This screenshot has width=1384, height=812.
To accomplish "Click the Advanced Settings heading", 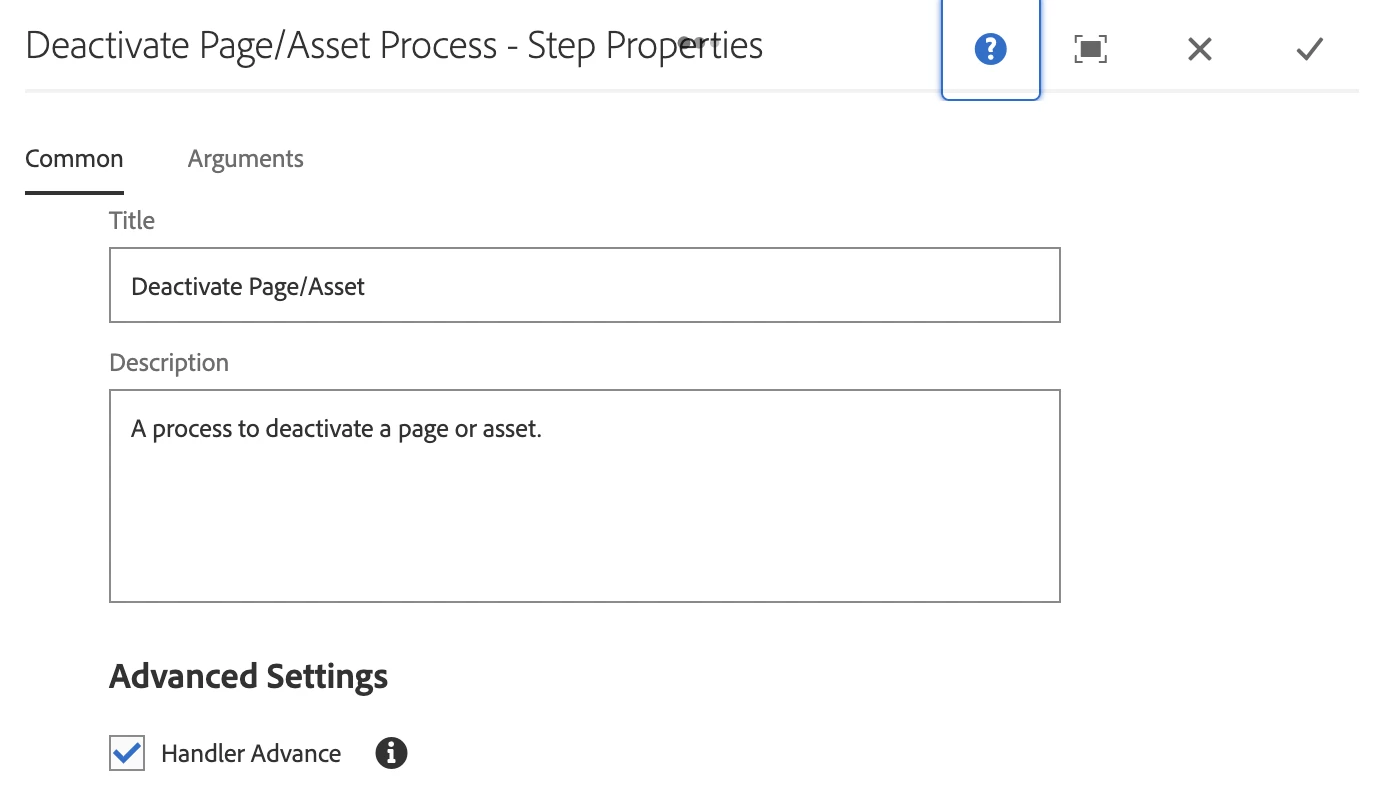I will click(248, 676).
